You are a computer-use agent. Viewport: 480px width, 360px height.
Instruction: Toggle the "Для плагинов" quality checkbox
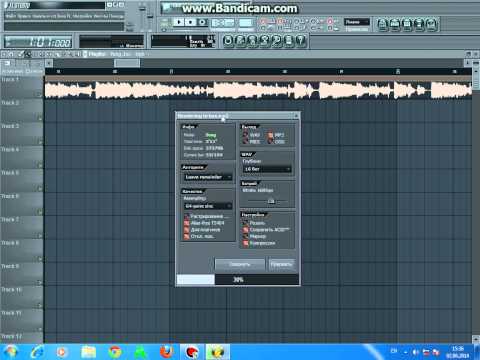tap(187, 230)
